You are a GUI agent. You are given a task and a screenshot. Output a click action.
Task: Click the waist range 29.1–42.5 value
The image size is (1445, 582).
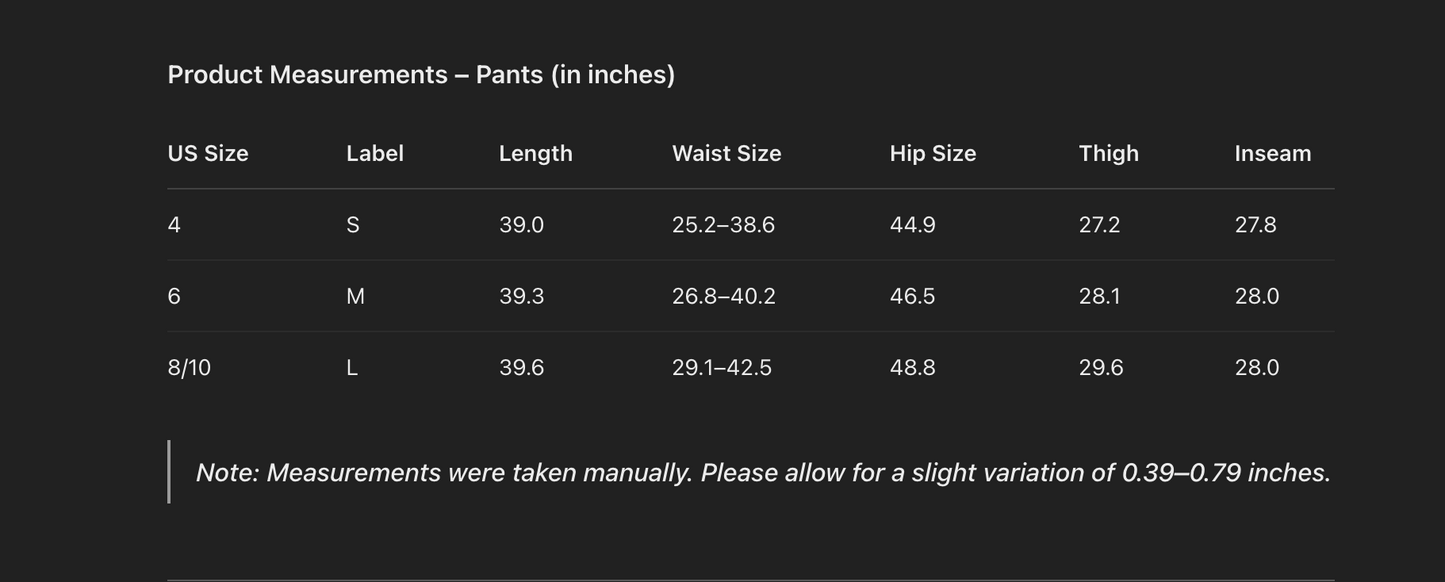722,368
